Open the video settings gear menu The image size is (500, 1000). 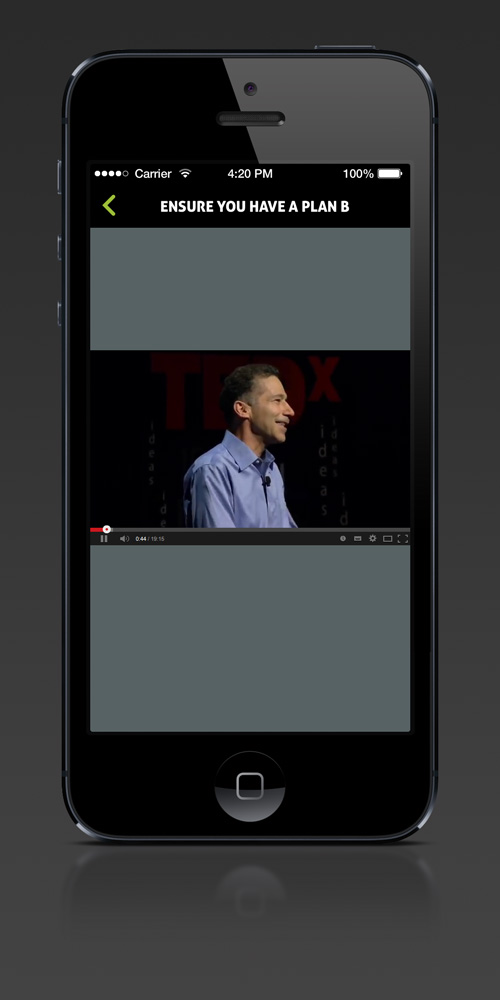pyautogui.click(x=372, y=539)
